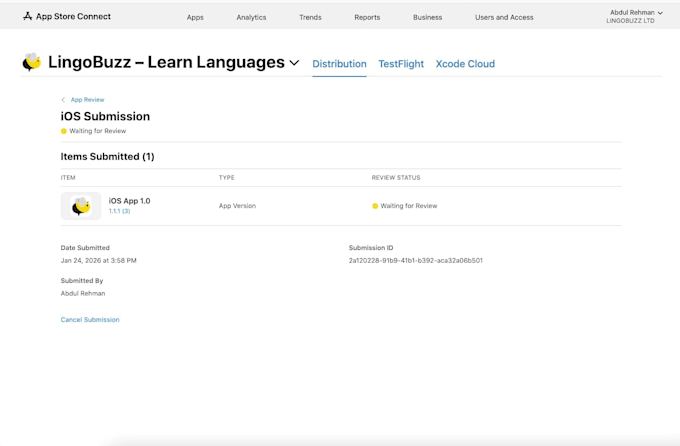
Task: Click the yellow dot in Review Status column
Action: click(x=375, y=206)
